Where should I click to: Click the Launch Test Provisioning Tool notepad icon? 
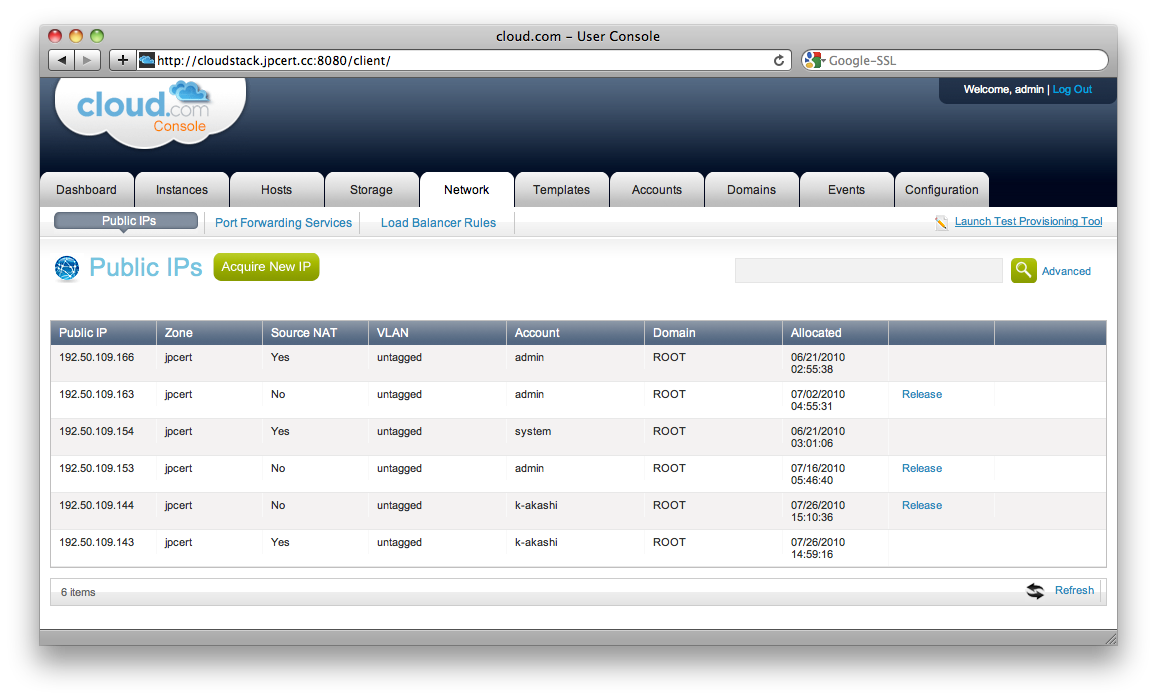941,222
